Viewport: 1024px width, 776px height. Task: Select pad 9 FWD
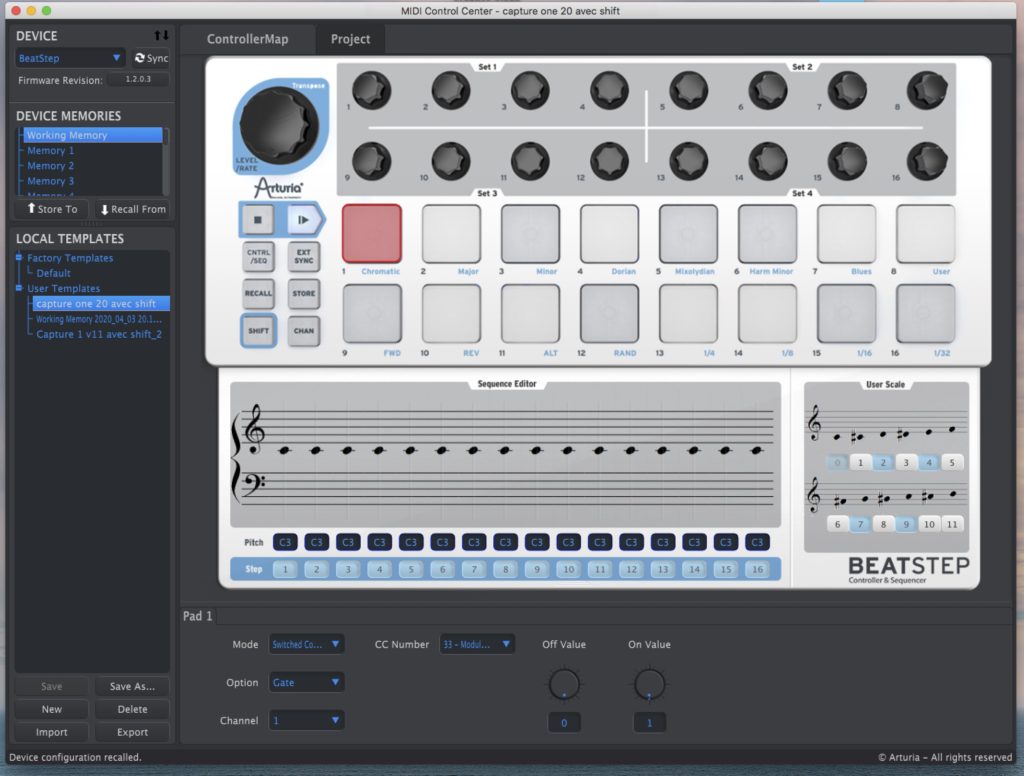pyautogui.click(x=372, y=314)
